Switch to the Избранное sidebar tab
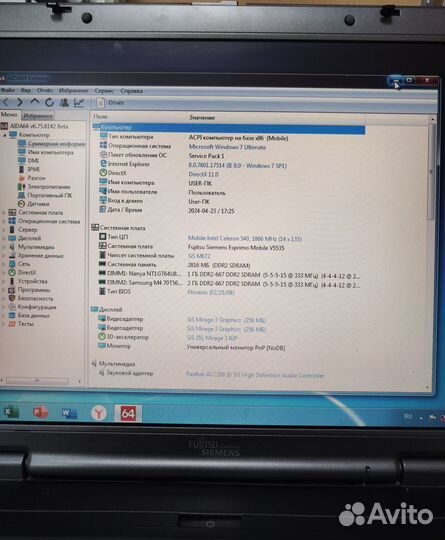The height and width of the screenshot is (540, 445). [38, 116]
